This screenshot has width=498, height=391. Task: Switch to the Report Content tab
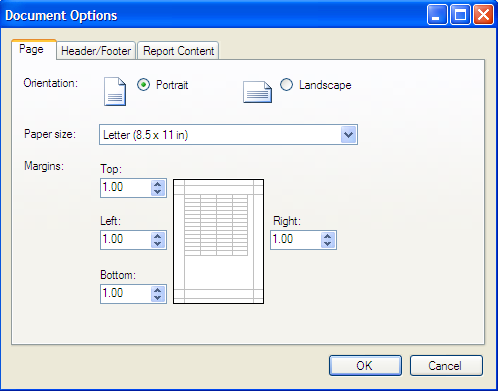[x=178, y=51]
